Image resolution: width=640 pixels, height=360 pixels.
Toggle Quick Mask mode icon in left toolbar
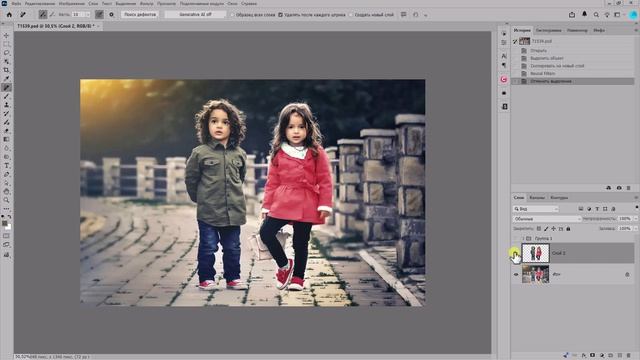pyautogui.click(x=6, y=236)
